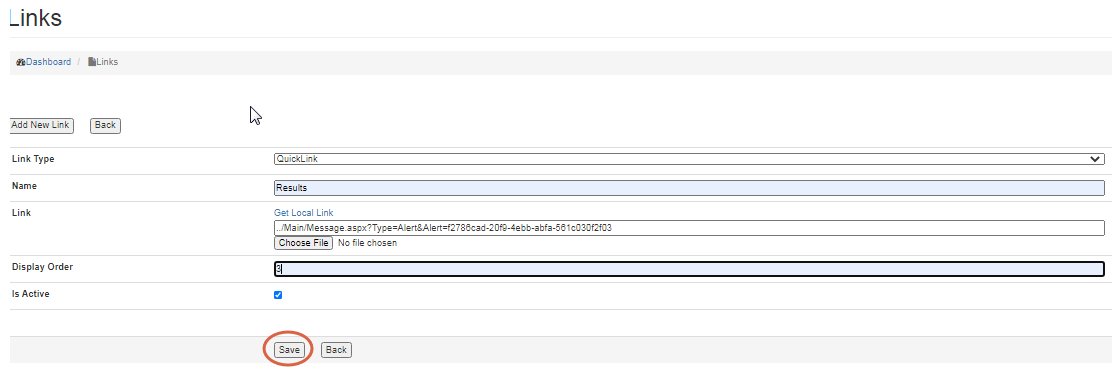Screen dimensions: 1112x368
Task: Click the No file chosen text
Action: coord(367,243)
